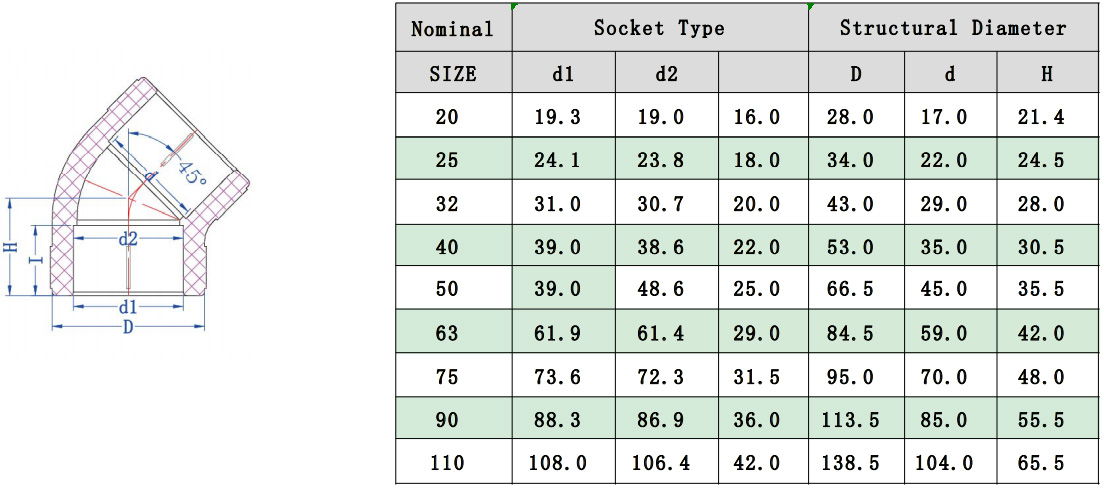The image size is (1104, 488).
Task: Click the green corner marker on Socket Type
Action: coord(515,8)
